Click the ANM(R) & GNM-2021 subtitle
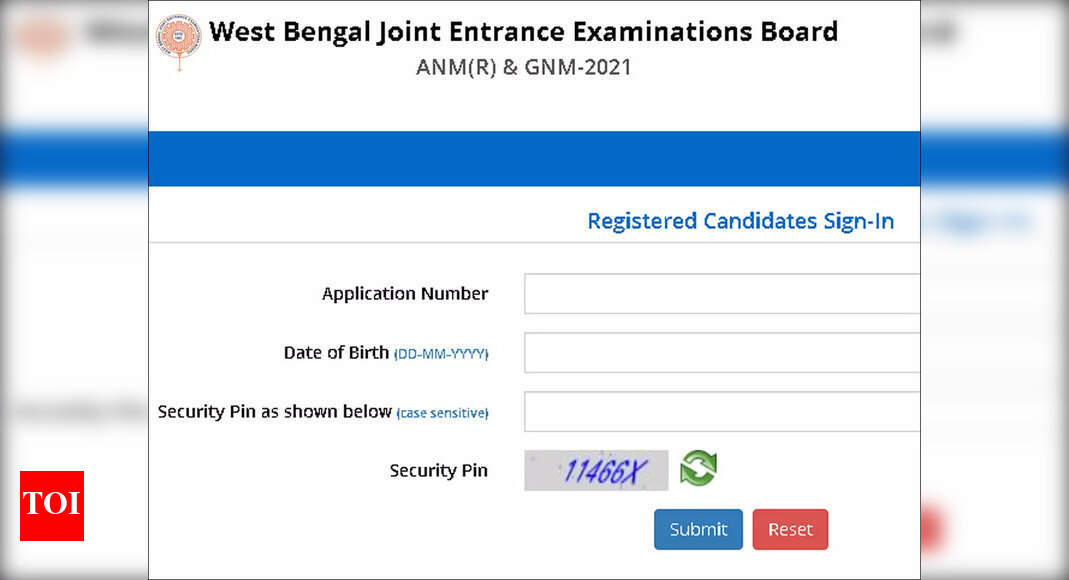The height and width of the screenshot is (580, 1069). 524,67
